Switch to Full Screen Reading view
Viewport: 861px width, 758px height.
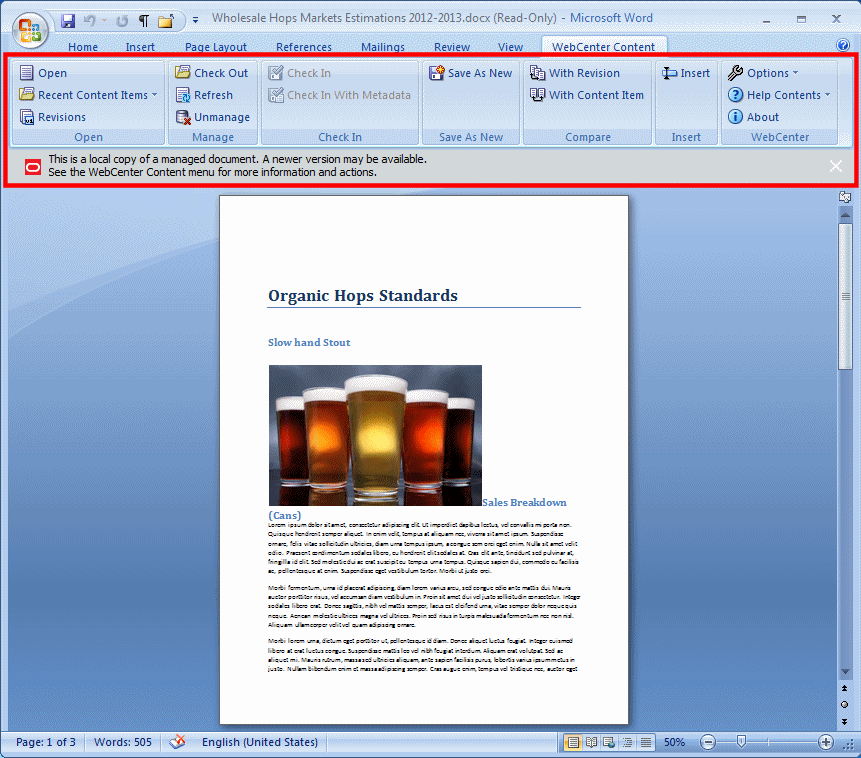pyautogui.click(x=591, y=743)
